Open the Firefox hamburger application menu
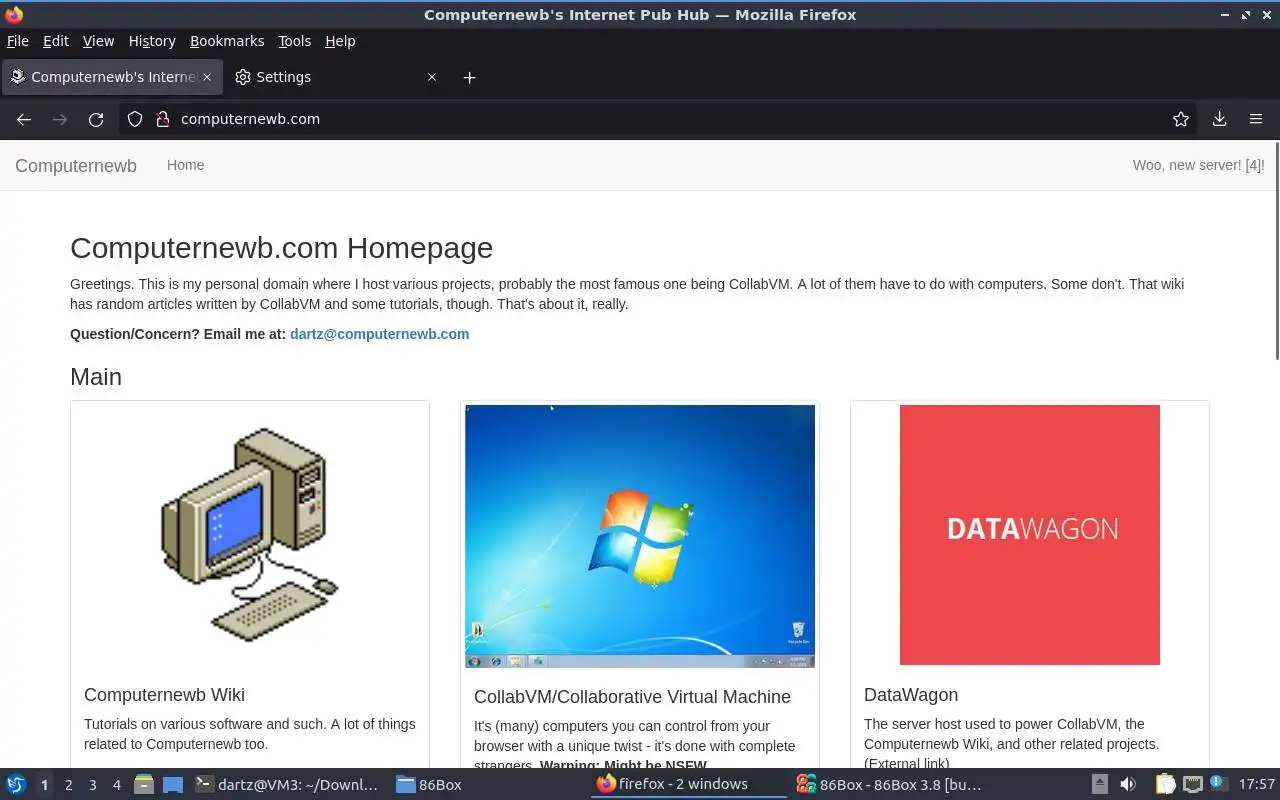 coord(1256,119)
